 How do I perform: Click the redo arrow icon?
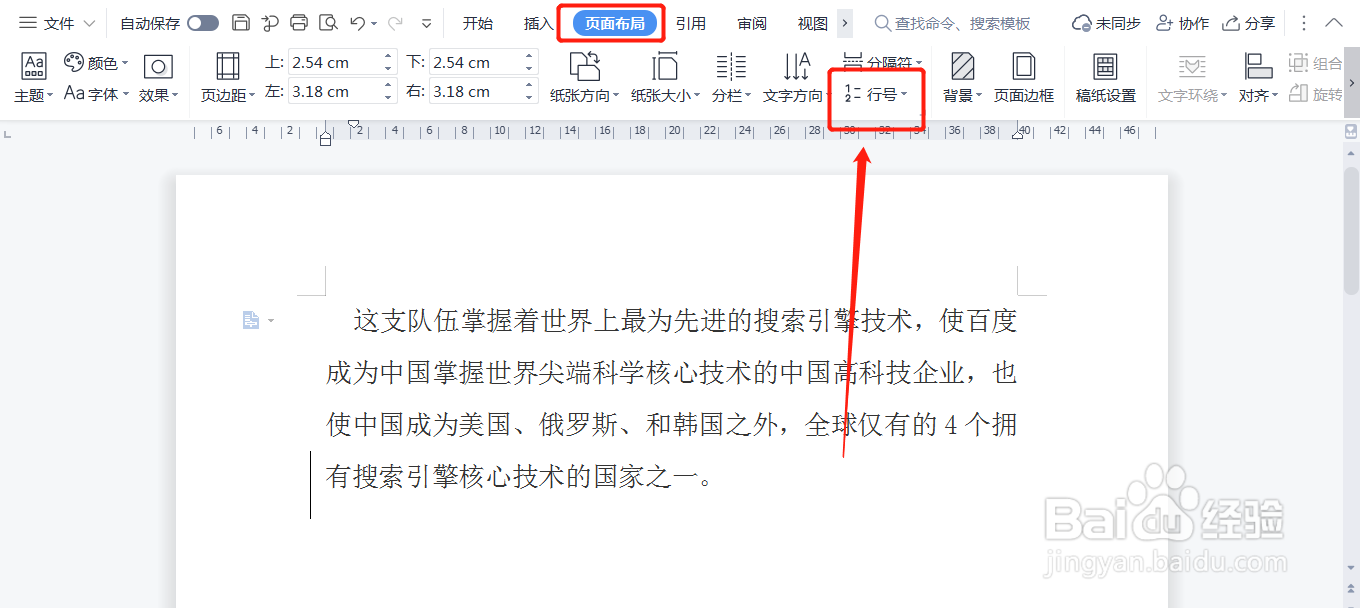click(395, 23)
